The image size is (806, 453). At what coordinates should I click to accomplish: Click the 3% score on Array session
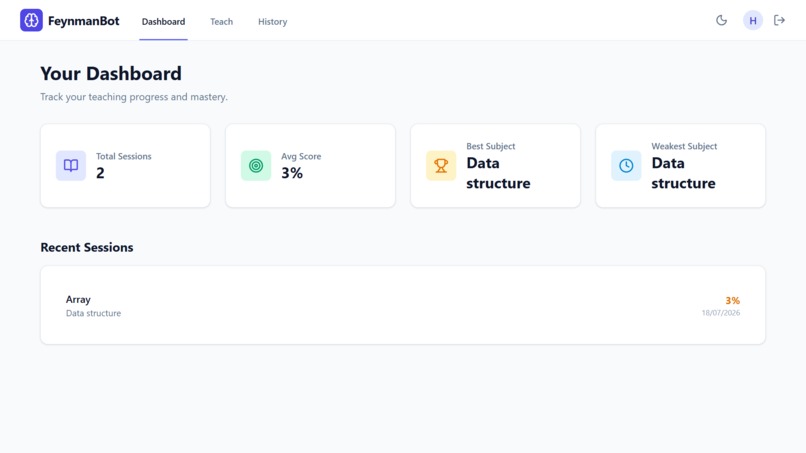(x=732, y=300)
